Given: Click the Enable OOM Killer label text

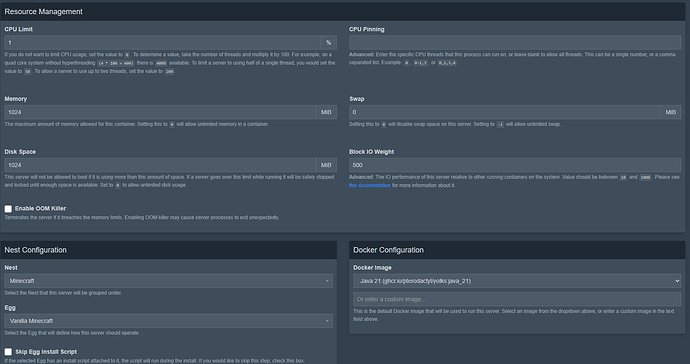Looking at the screenshot, I should 40,208.
